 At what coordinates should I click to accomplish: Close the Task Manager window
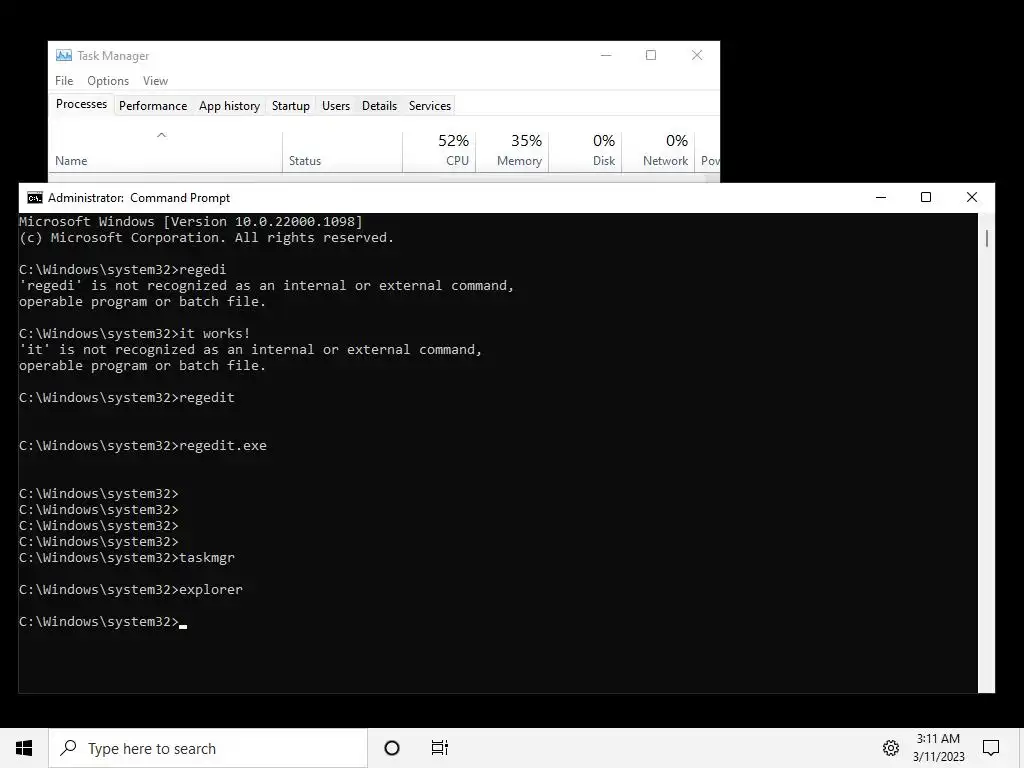pos(697,55)
